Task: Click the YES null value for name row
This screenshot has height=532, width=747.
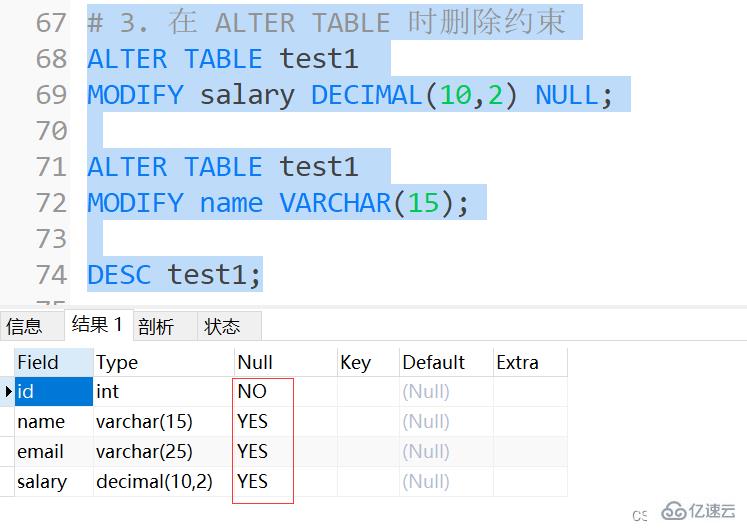Action: tap(252, 422)
